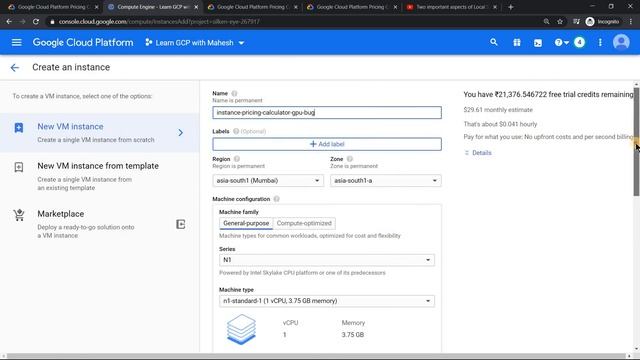Click the browser zoom magnifier icon
This screenshot has width=640, height=360.
click(546, 21)
